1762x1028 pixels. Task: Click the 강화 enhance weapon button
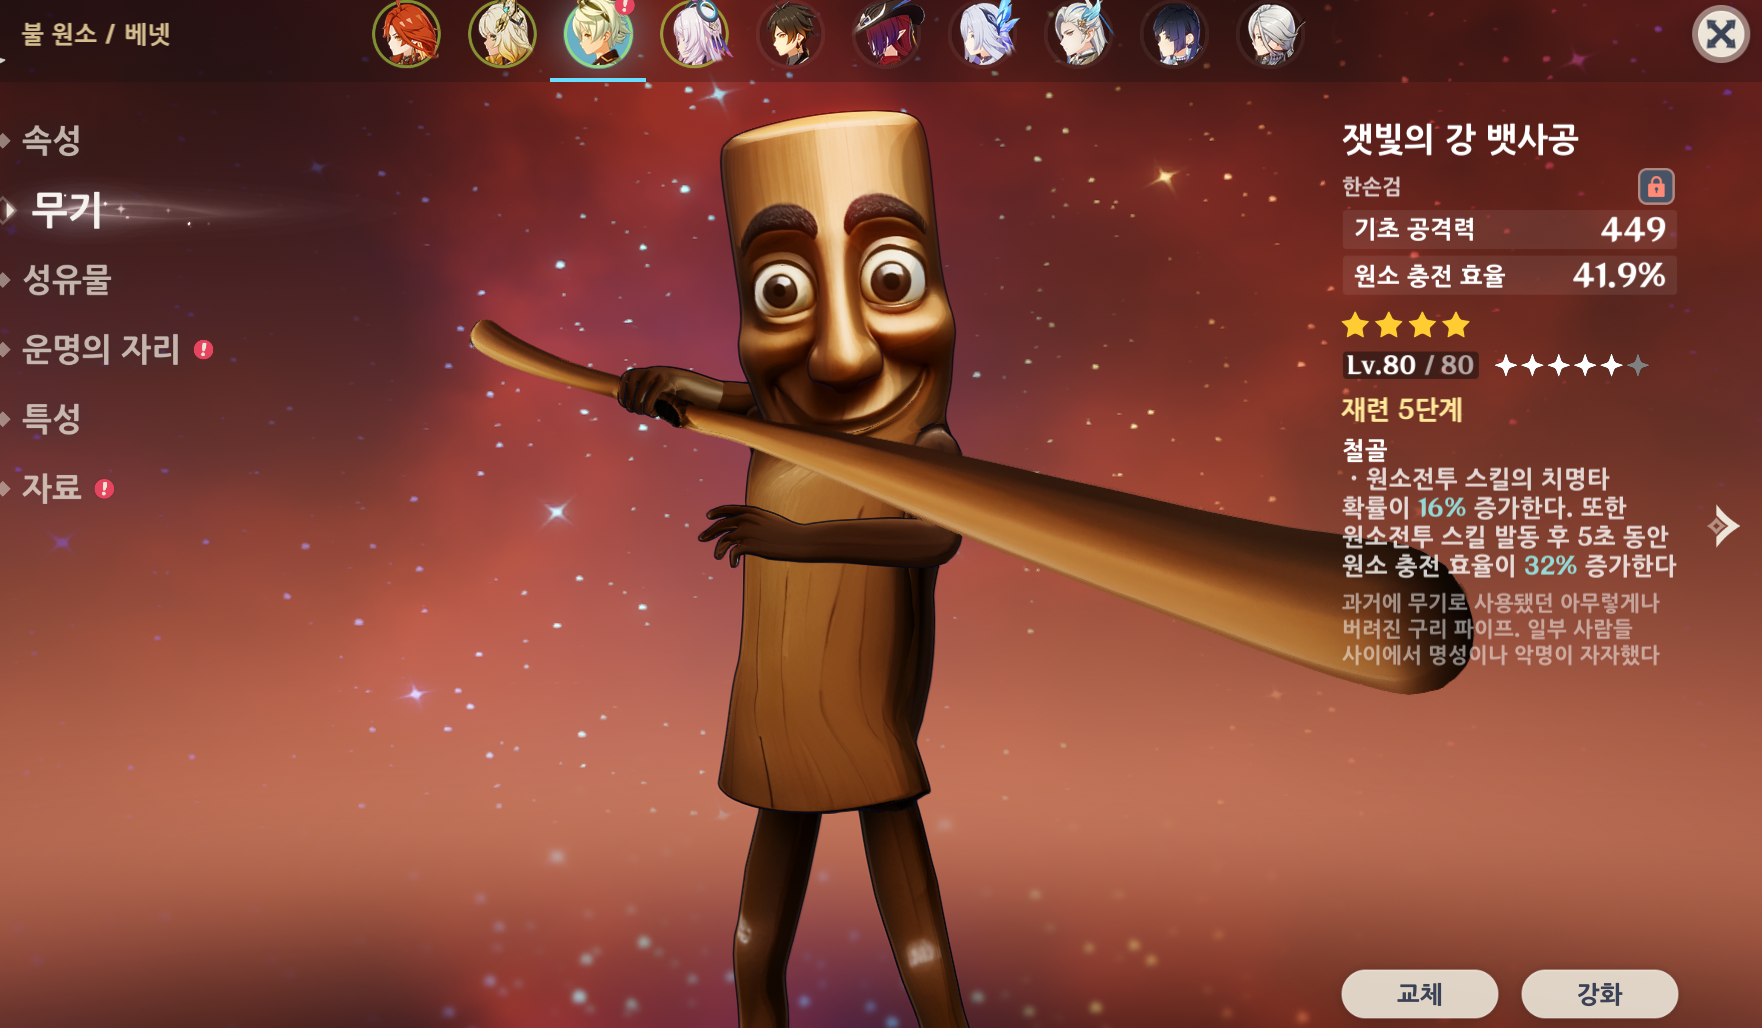coord(1600,994)
